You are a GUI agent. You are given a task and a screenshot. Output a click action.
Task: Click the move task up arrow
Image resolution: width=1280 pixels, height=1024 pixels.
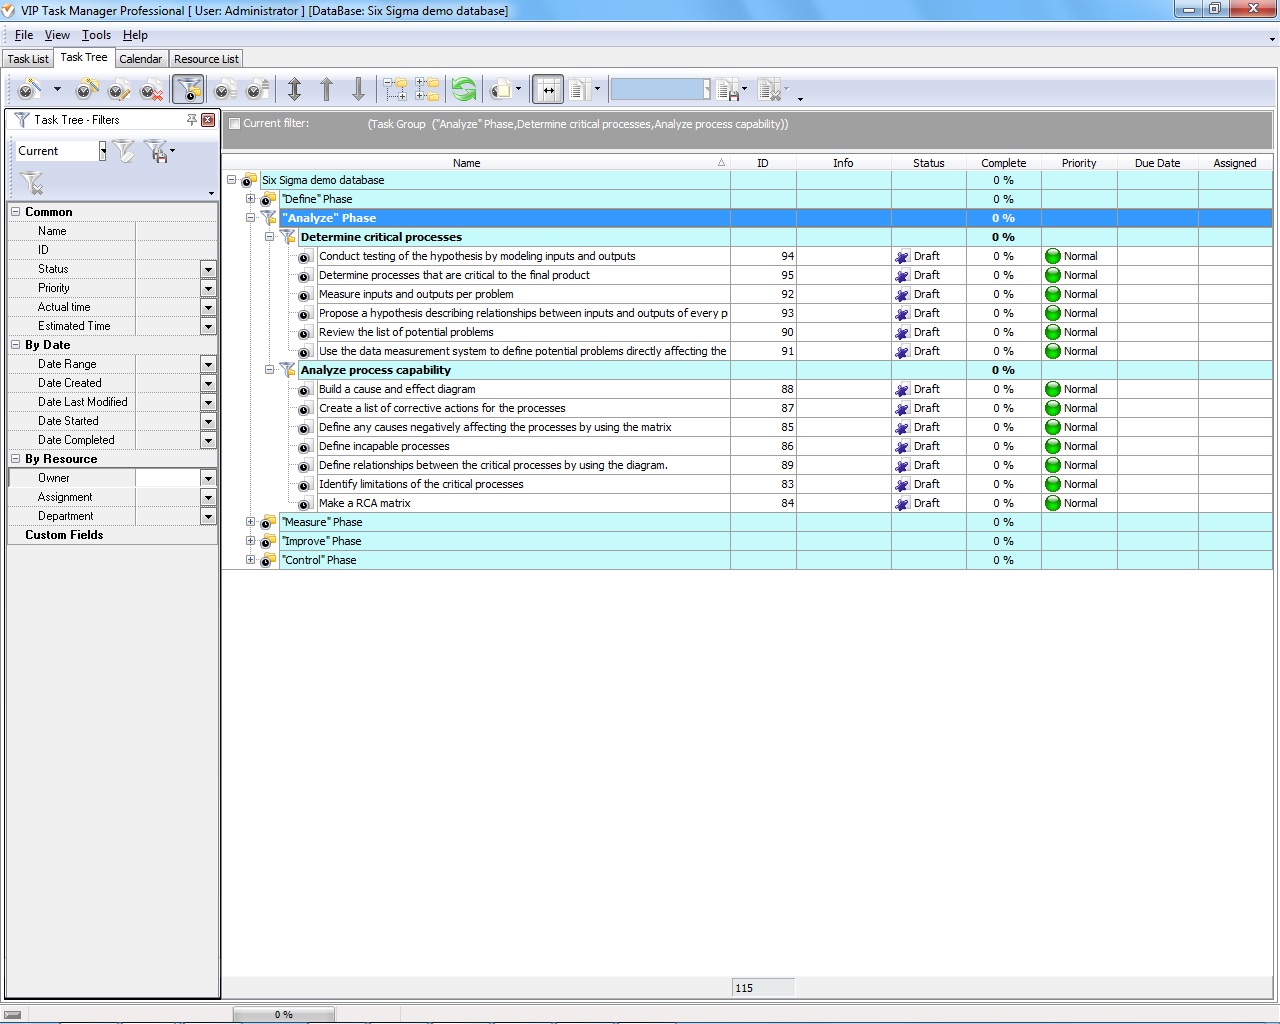pos(326,91)
